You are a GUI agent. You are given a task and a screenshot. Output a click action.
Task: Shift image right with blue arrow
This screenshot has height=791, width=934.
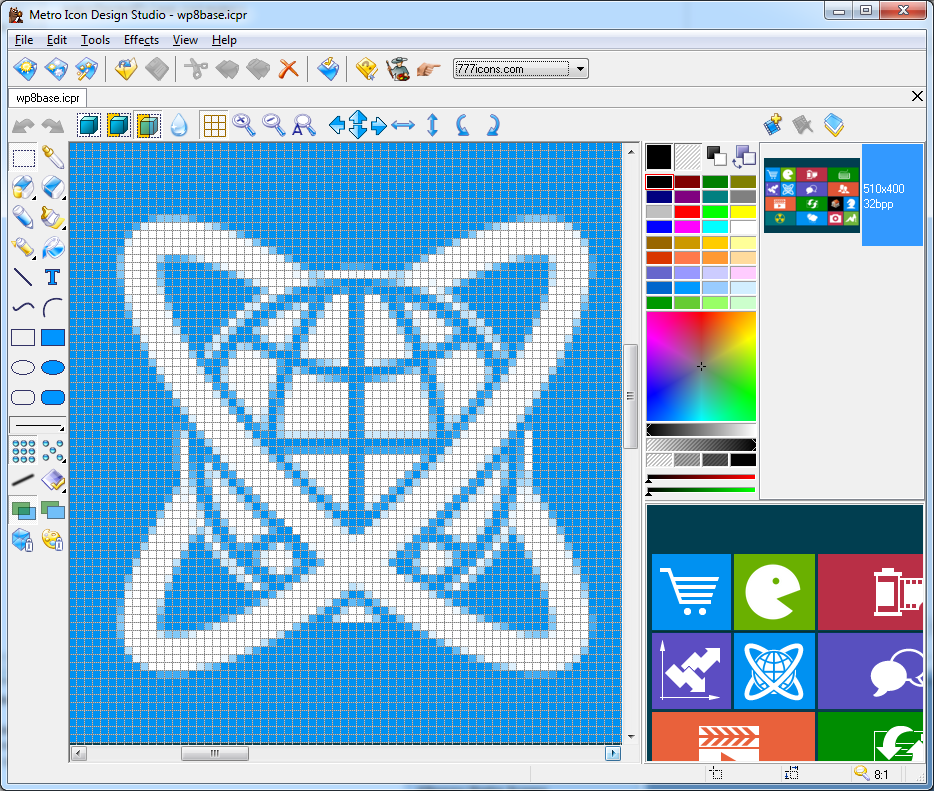point(379,126)
